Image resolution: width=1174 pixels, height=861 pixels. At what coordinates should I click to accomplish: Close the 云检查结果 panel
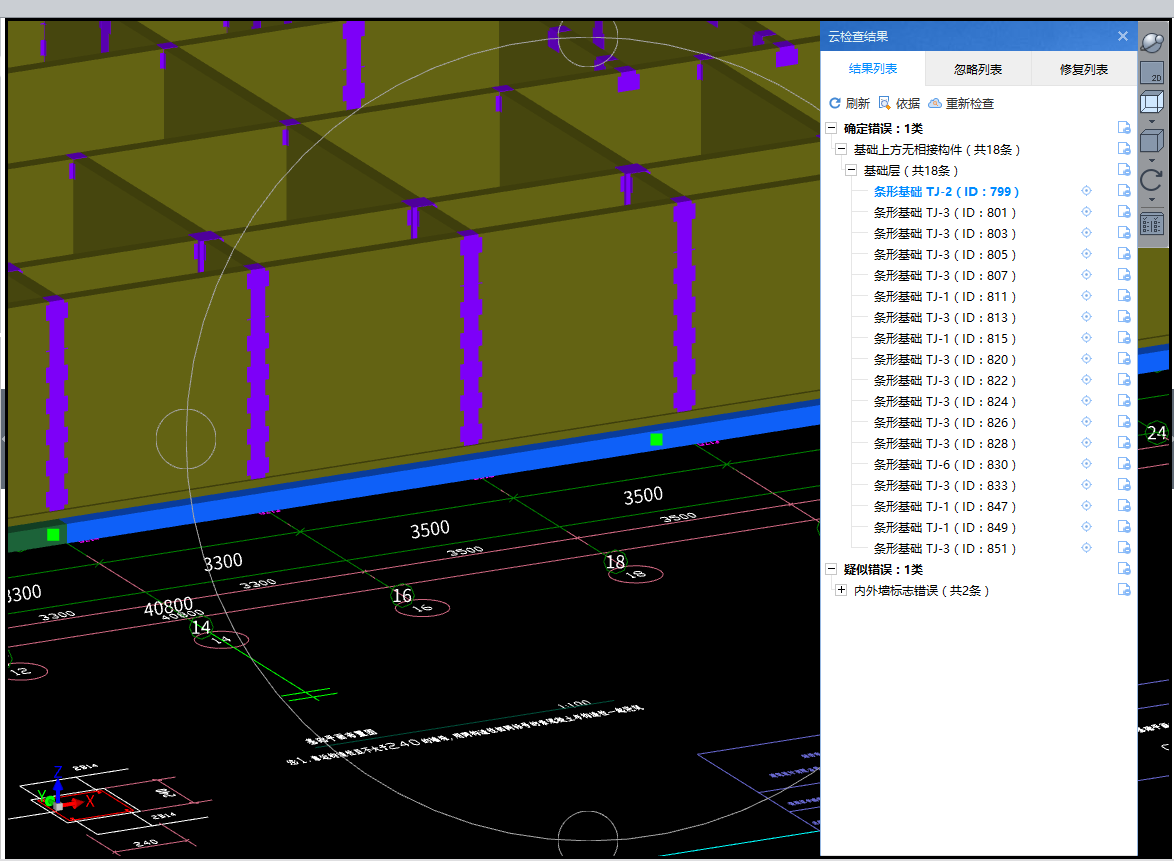click(x=1123, y=36)
